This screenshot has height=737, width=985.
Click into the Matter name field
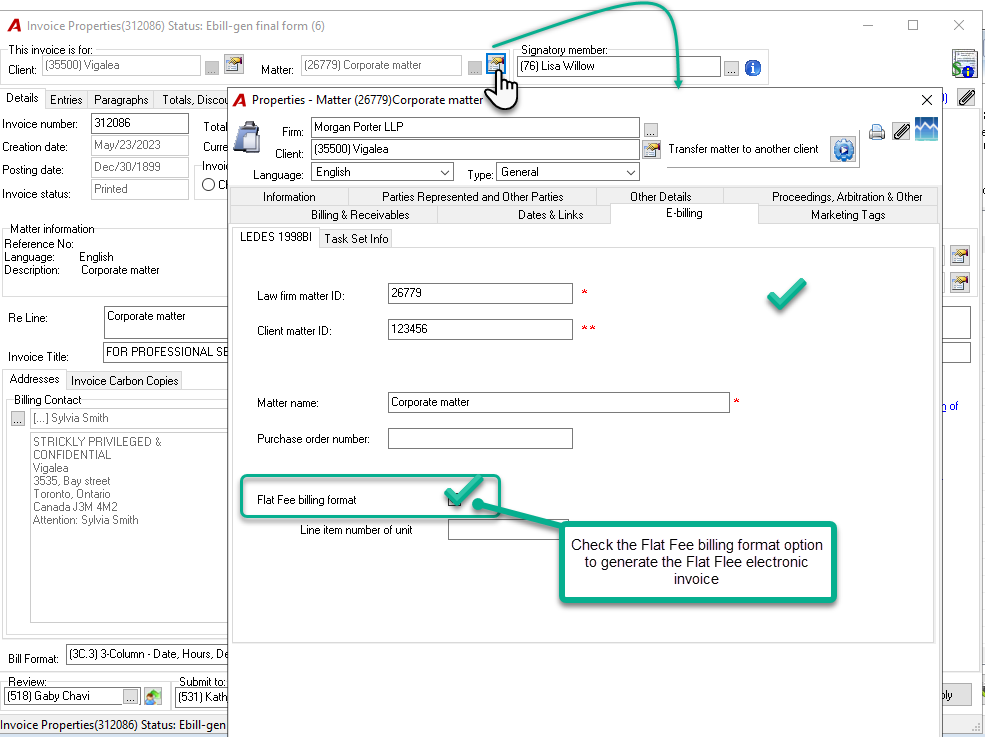coord(559,403)
